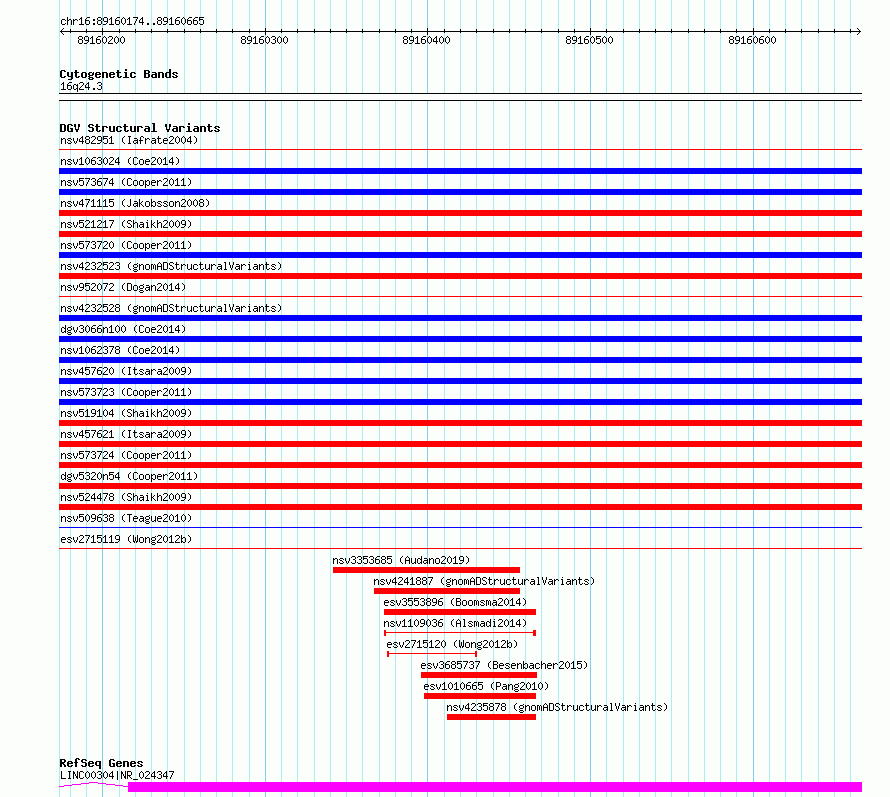This screenshot has height=797, width=890.
Task: Select nsv1109036 (Alsmadi2014) label
Action: (x=455, y=623)
